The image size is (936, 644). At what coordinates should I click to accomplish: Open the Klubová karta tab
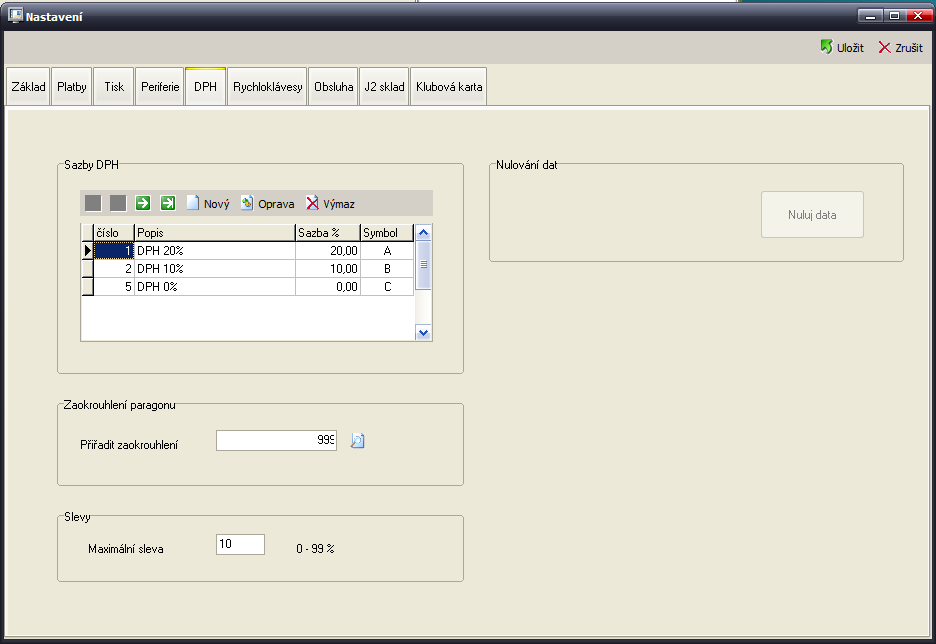click(x=449, y=87)
